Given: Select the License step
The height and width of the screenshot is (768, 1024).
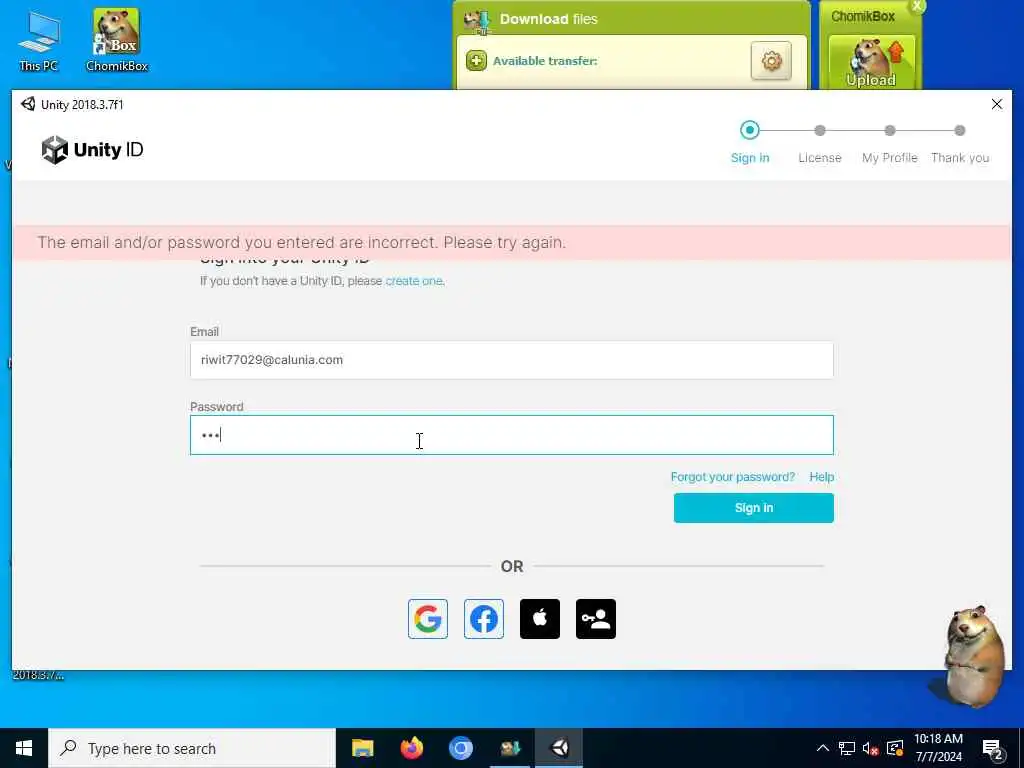Looking at the screenshot, I should (x=820, y=145).
